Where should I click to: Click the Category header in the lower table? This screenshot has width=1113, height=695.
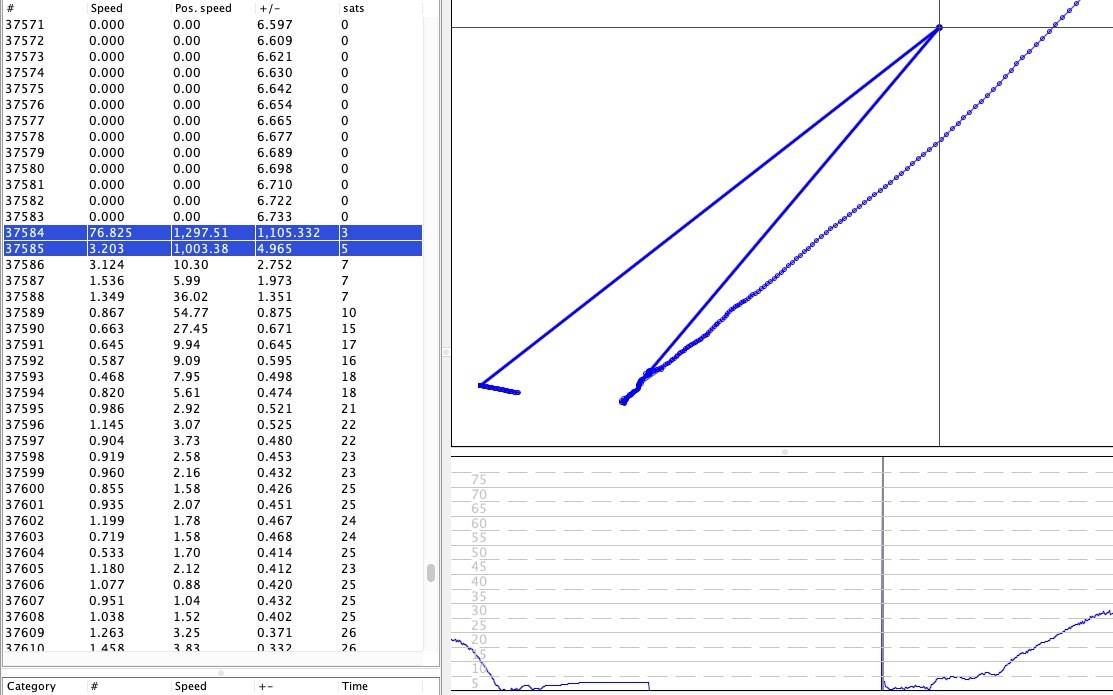point(31,686)
